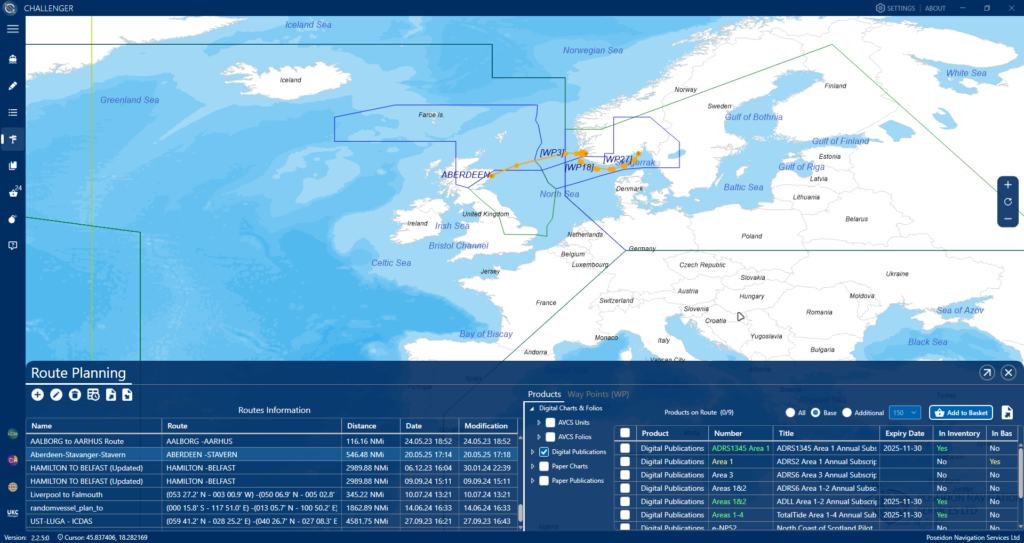Expand the Digital Publications tree node
This screenshot has width=1024, height=543.
[532, 452]
